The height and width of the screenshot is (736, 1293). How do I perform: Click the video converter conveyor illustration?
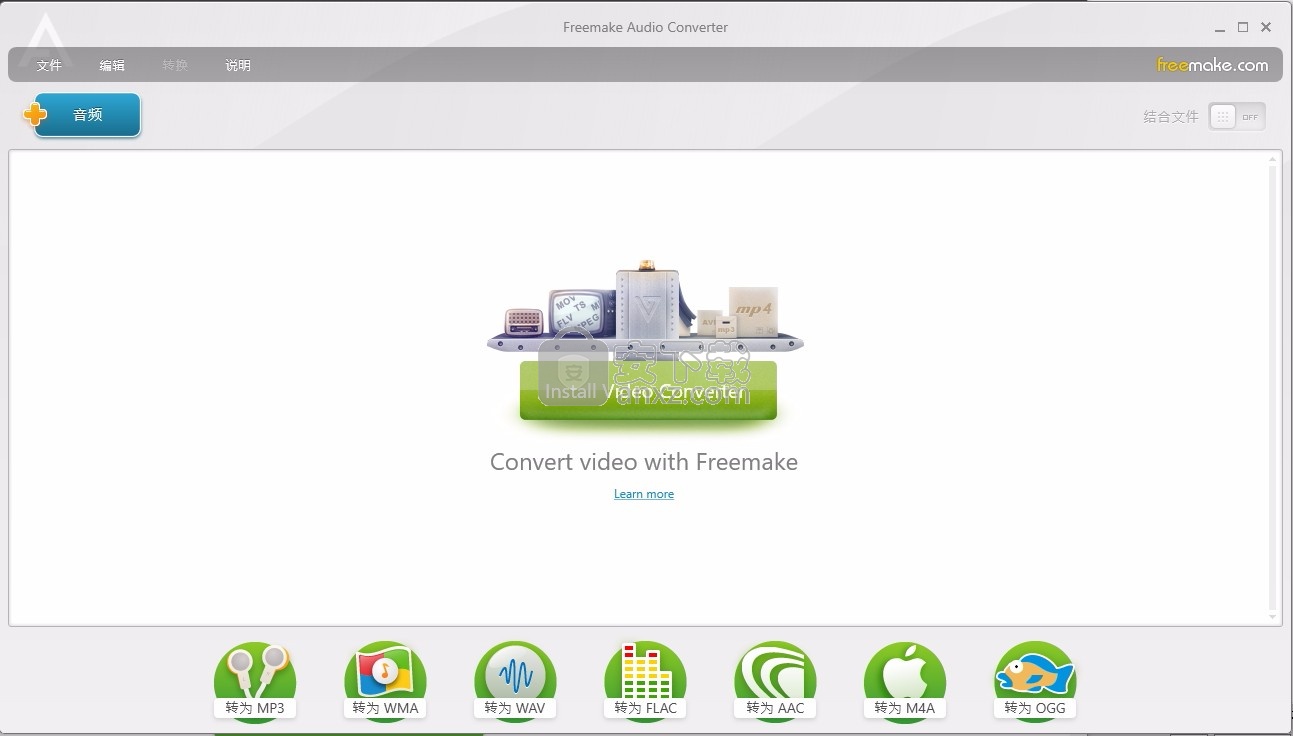click(645, 306)
